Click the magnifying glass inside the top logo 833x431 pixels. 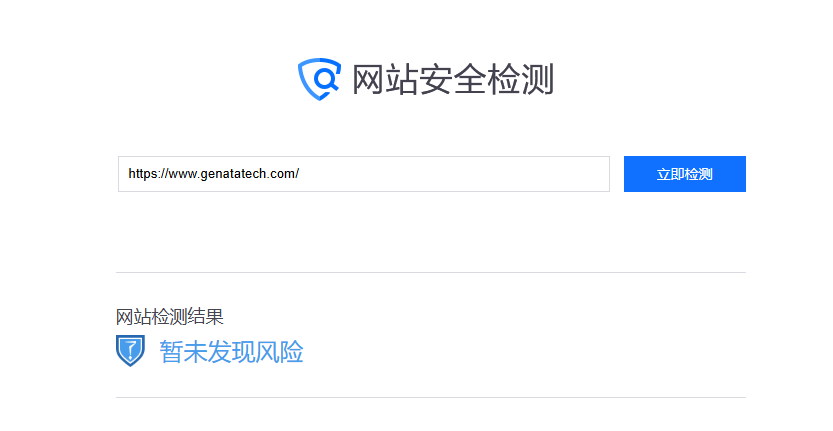(x=326, y=80)
